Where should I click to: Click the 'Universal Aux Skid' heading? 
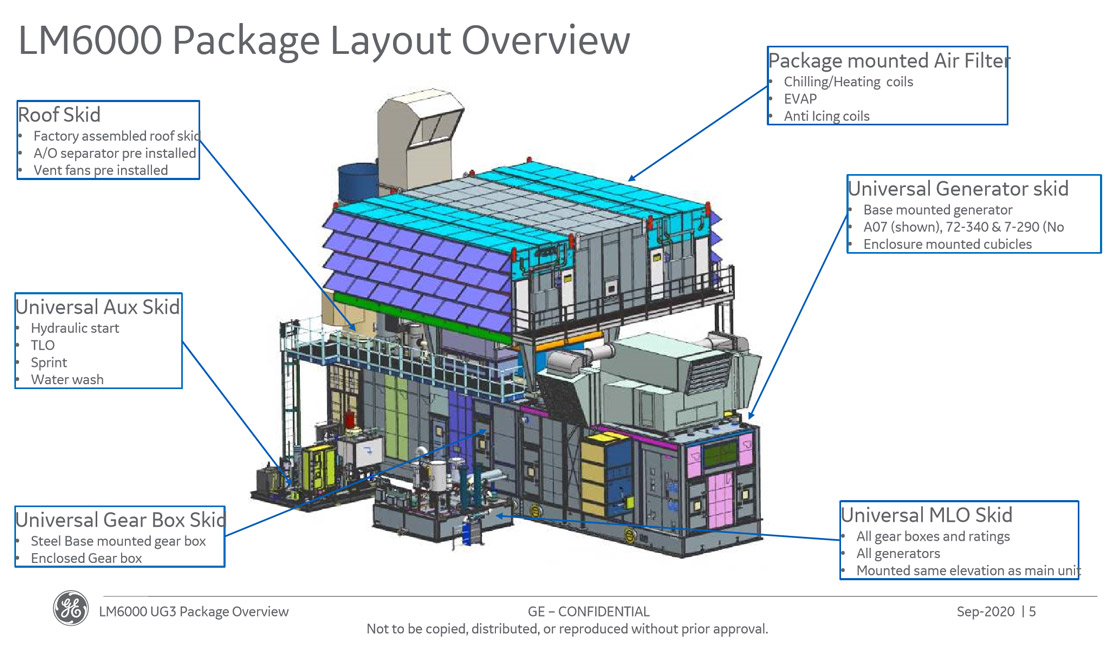click(x=98, y=307)
